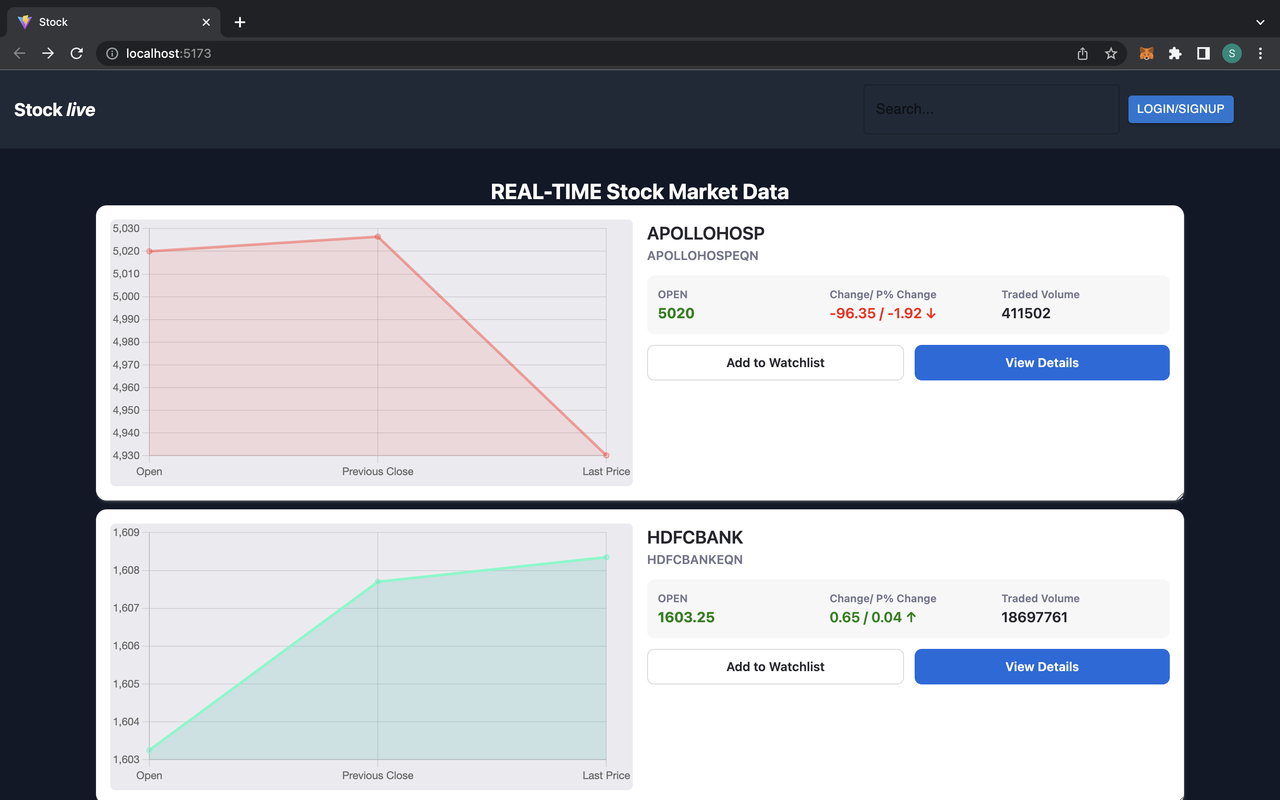Click the traded volume 411502

tap(1026, 313)
